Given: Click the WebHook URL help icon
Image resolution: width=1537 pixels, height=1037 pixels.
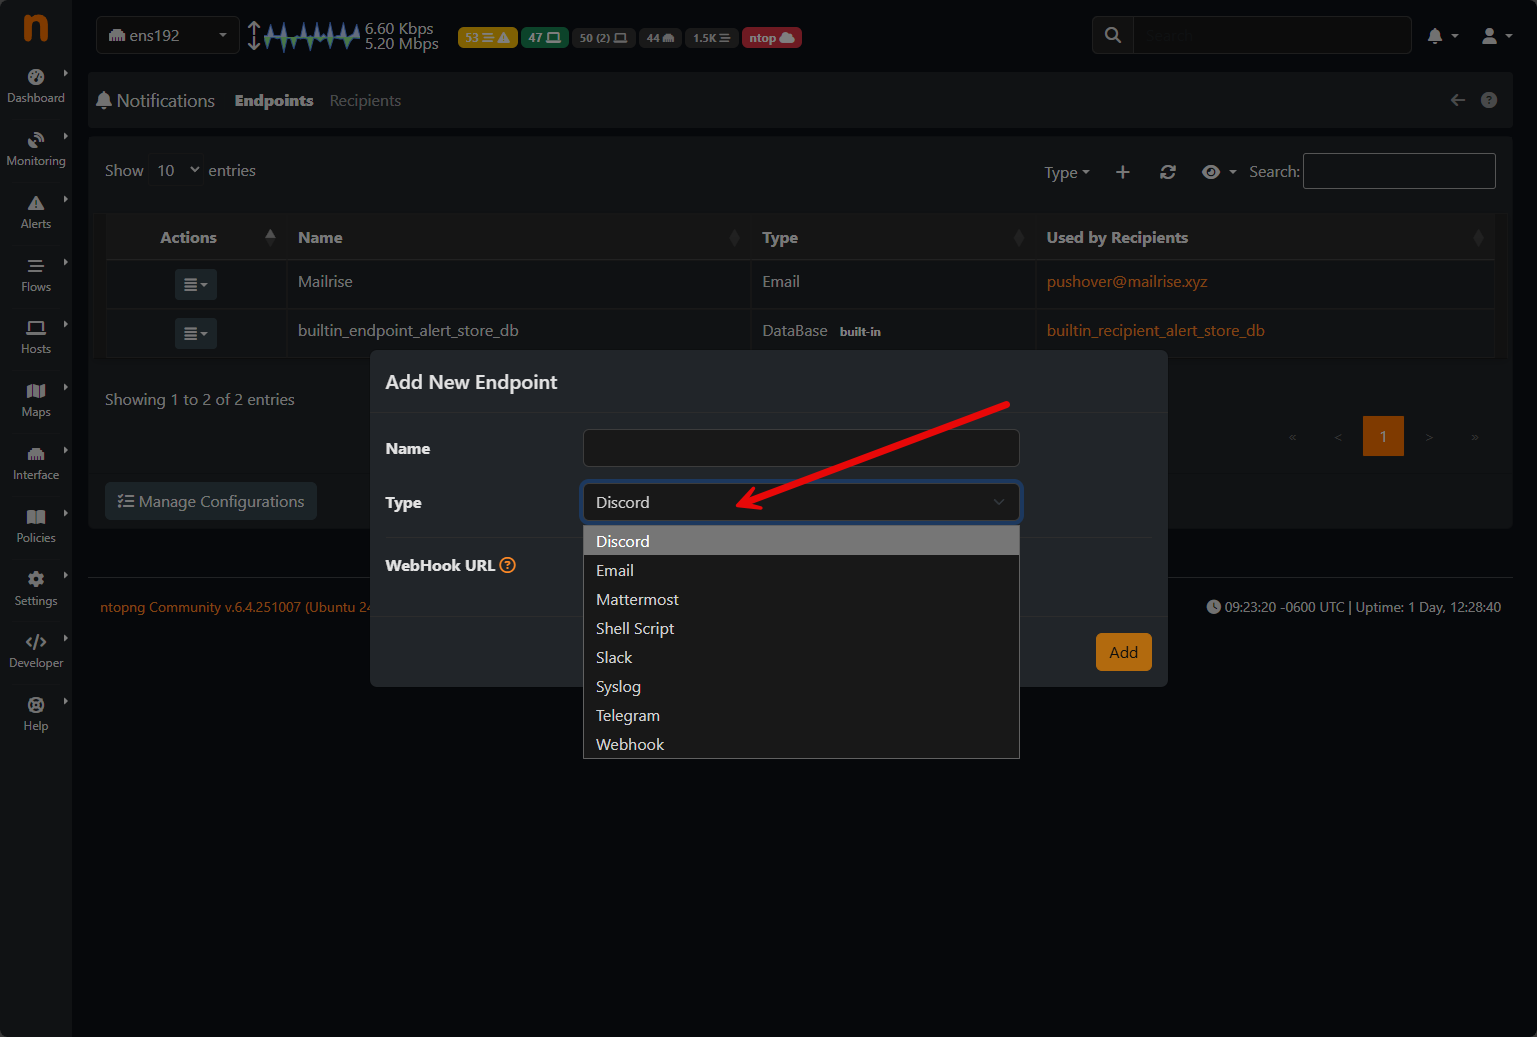Looking at the screenshot, I should point(508,565).
